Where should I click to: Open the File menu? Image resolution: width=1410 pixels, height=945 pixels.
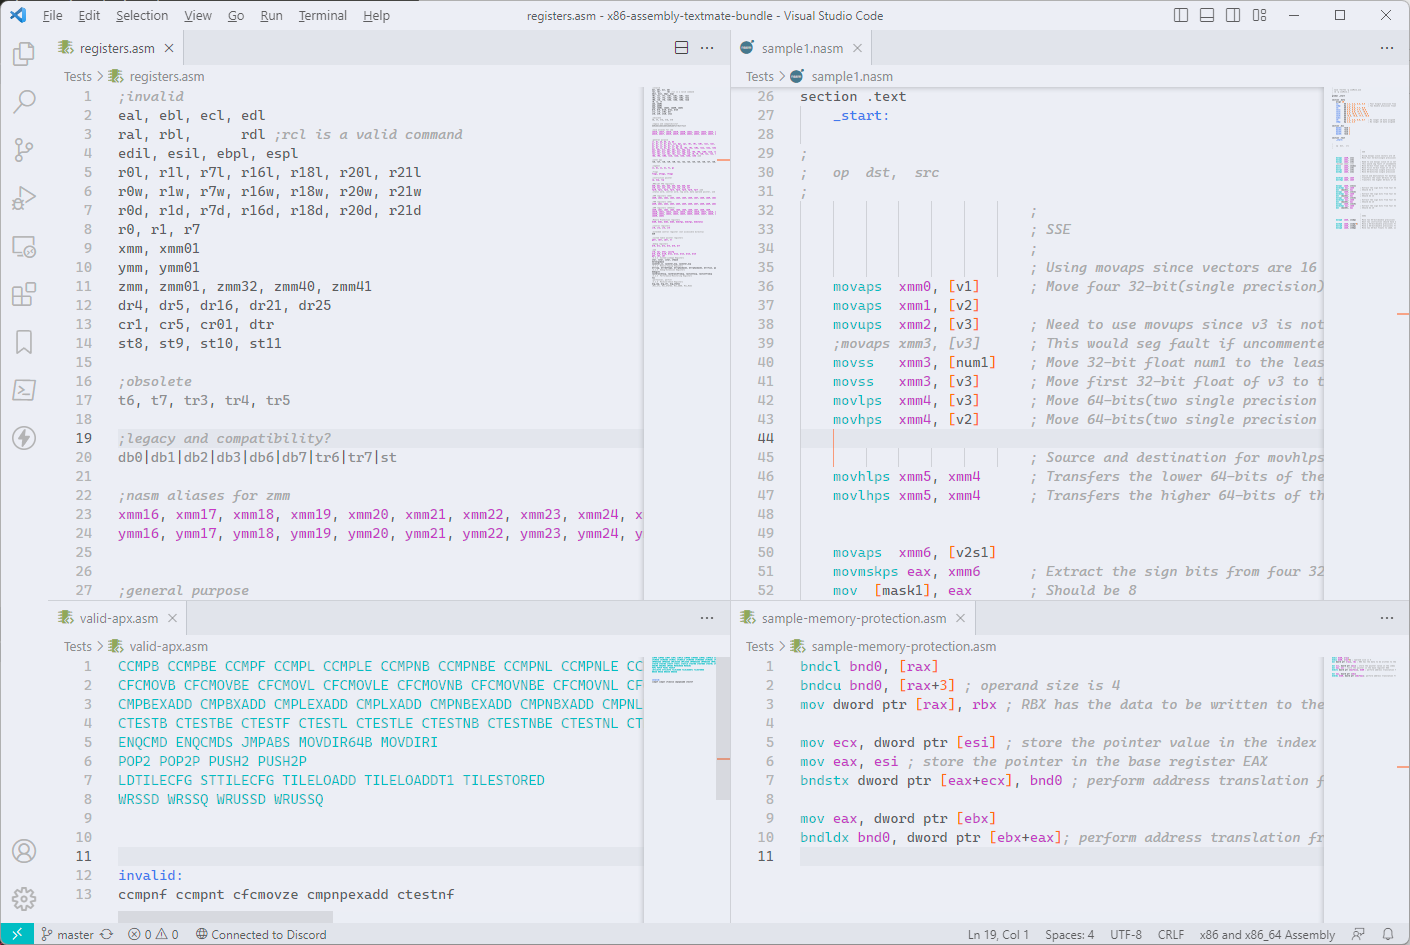(53, 15)
